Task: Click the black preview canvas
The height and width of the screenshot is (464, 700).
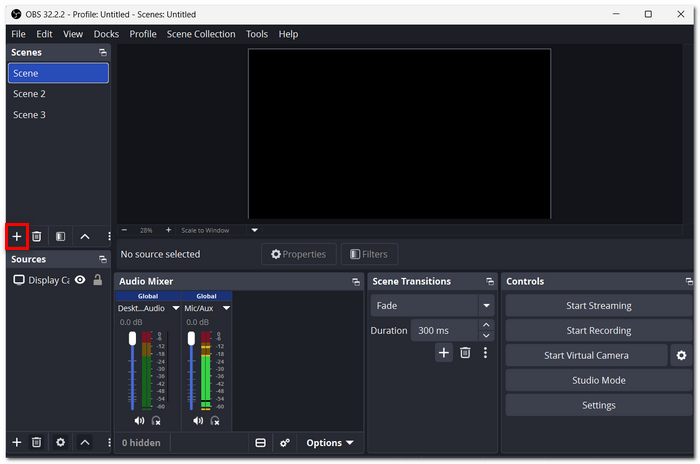Action: 400,134
